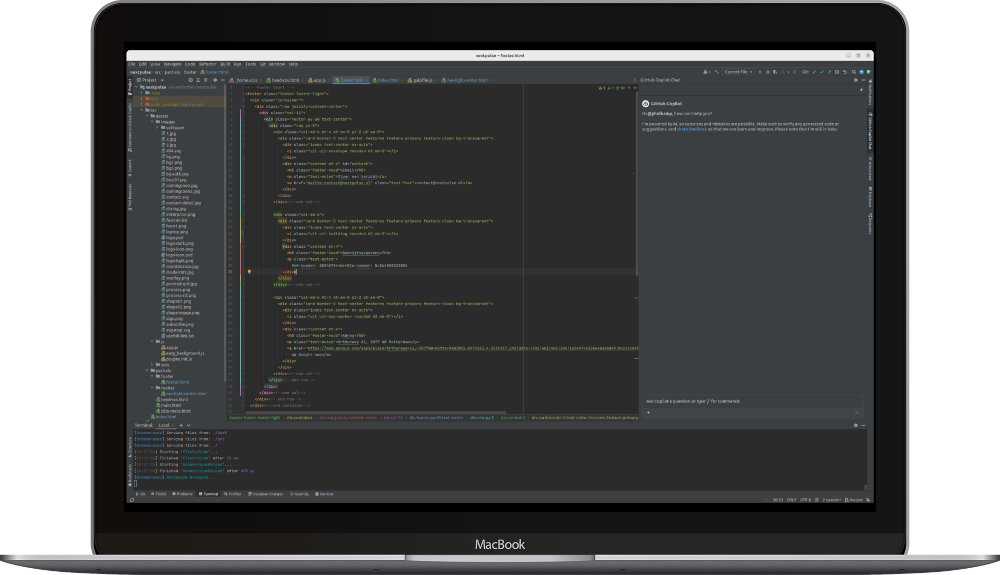Click the Ask Copilot a question input field
The height and width of the screenshot is (575, 1000).
[x=745, y=401]
